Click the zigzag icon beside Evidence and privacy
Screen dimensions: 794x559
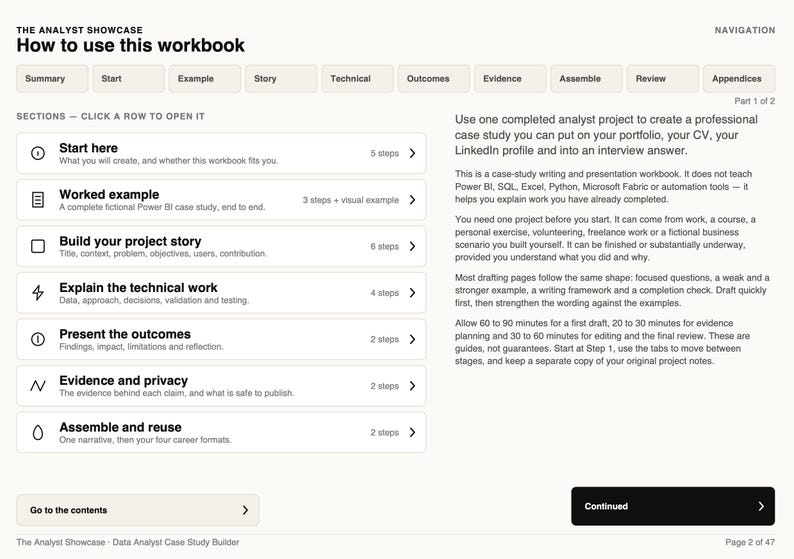[x=38, y=386]
